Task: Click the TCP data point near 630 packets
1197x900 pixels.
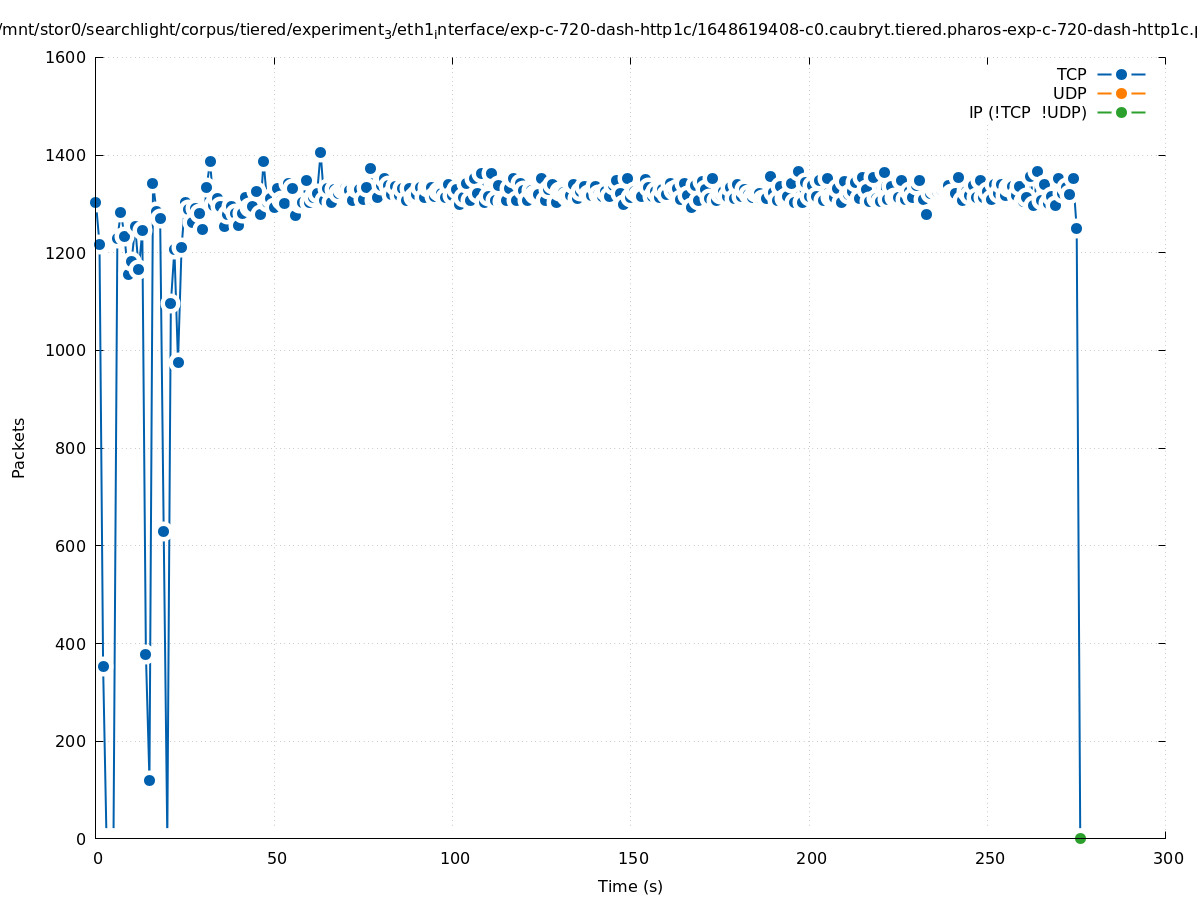Action: pyautogui.click(x=163, y=531)
